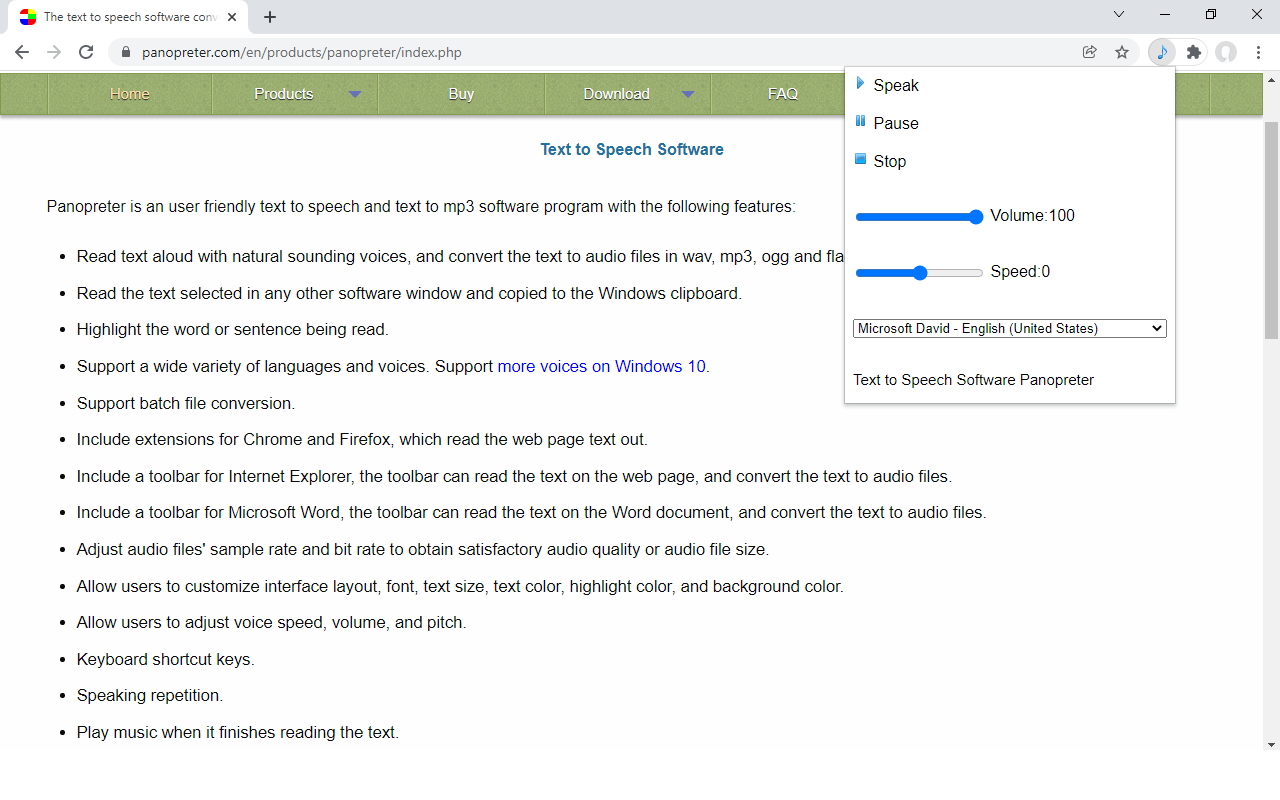Open Chrome's three-dot menu
Viewport: 1280px width, 800px height.
click(1258, 52)
